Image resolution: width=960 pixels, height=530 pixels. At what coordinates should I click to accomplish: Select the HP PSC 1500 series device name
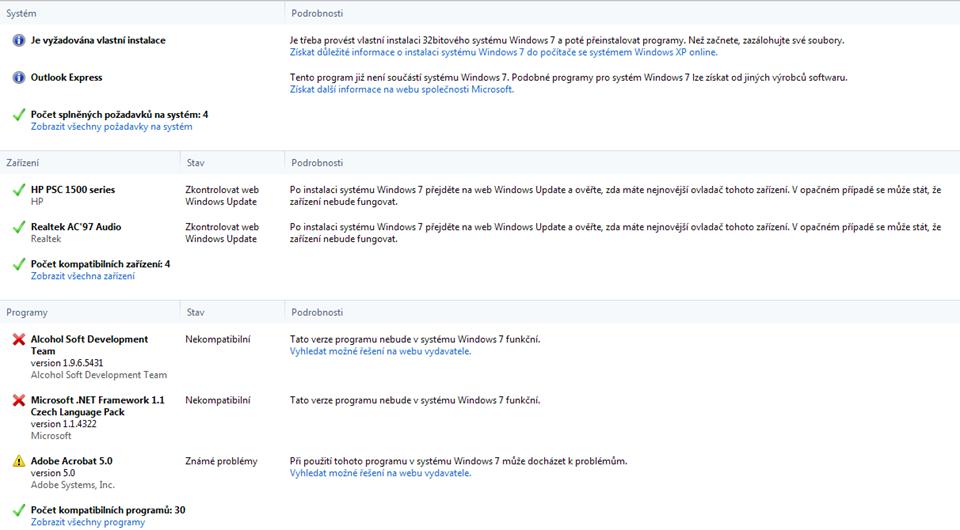tap(73, 190)
